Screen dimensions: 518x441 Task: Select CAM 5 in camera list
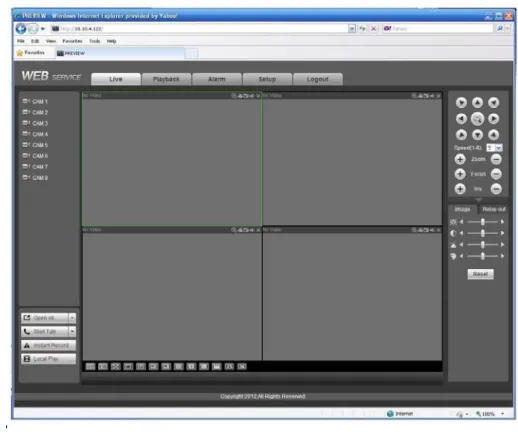coord(35,145)
